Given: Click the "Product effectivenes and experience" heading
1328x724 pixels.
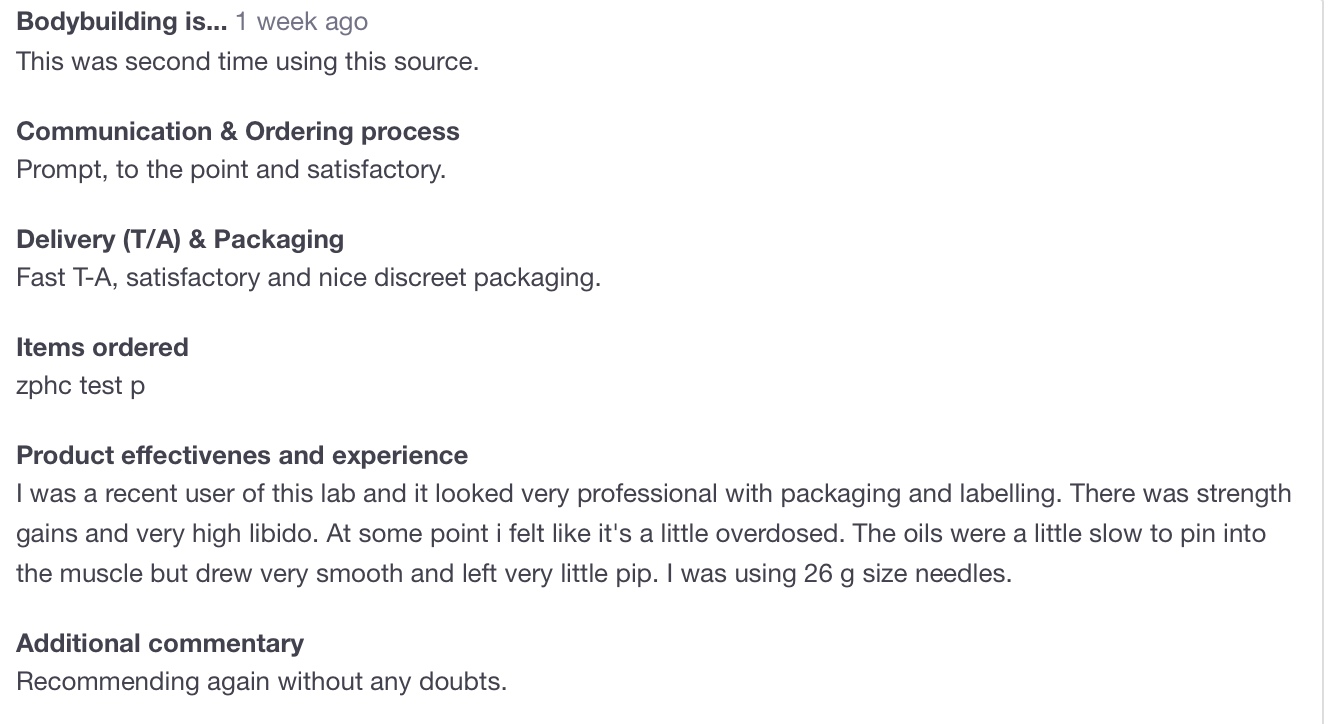Looking at the screenshot, I should pos(242,455).
